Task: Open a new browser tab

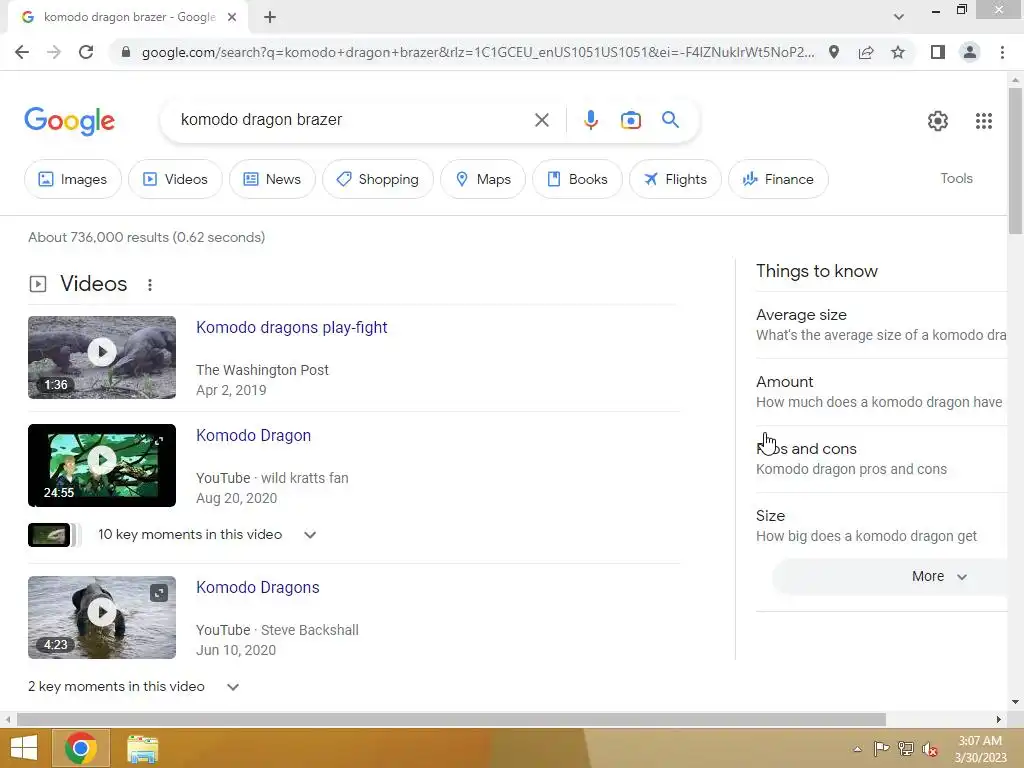Action: (x=270, y=18)
